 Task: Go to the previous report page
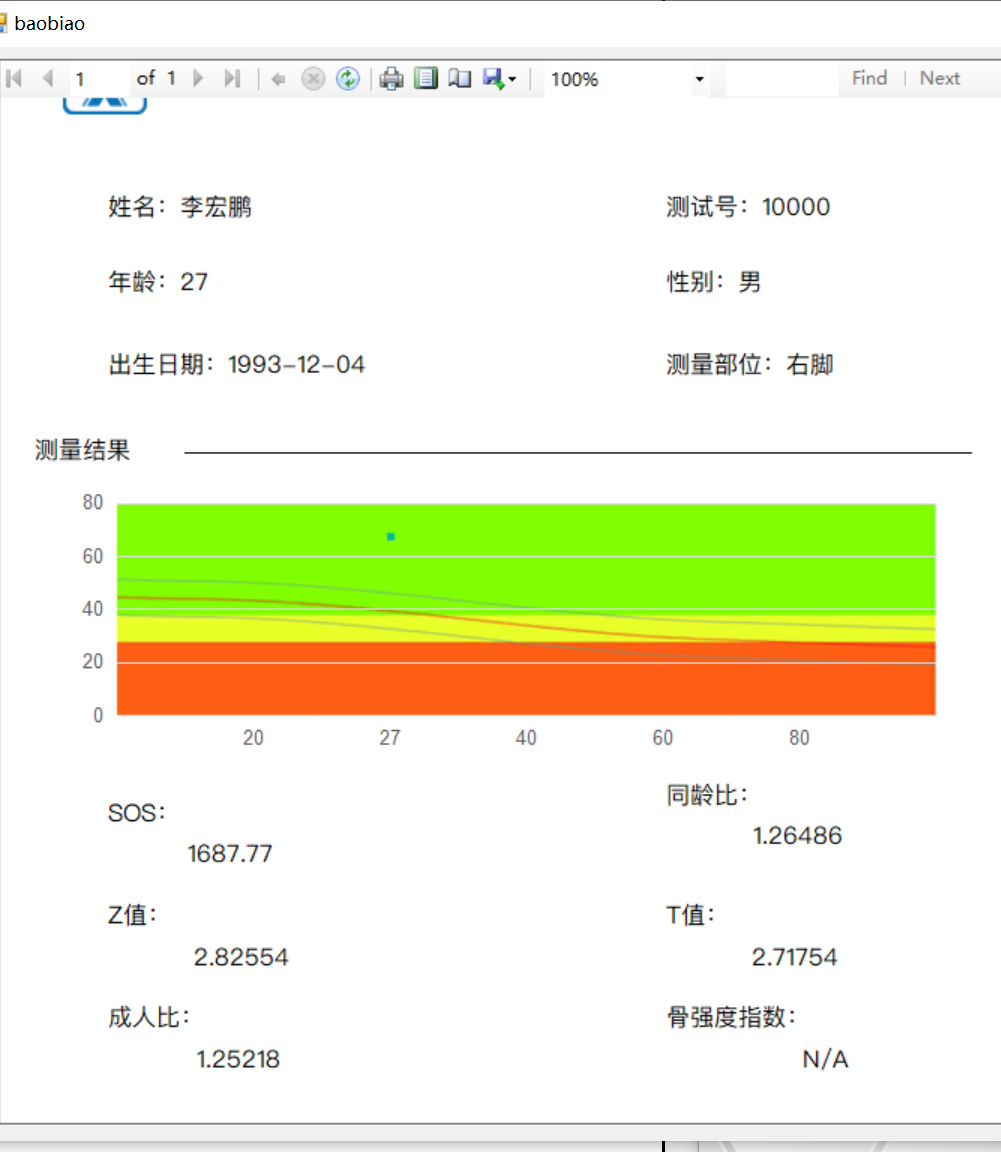[48, 78]
